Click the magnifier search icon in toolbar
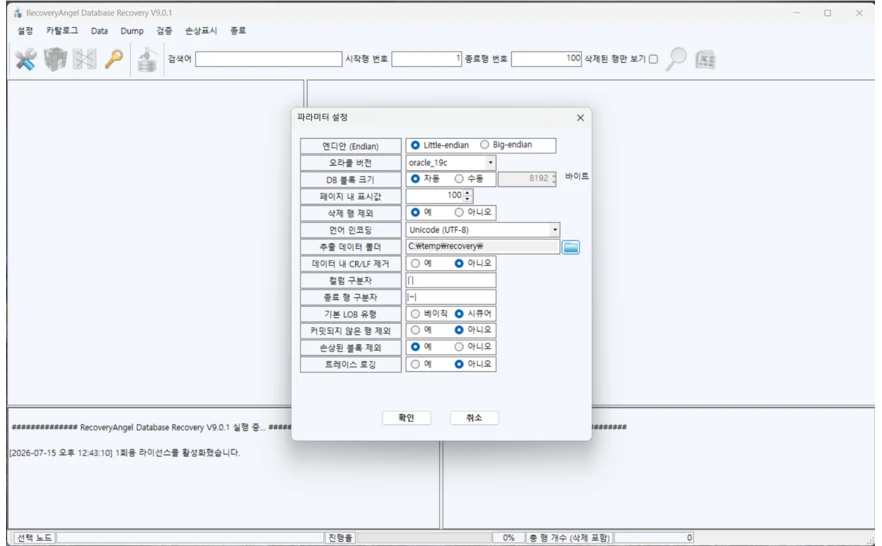This screenshot has height=546, width=882. tap(677, 59)
